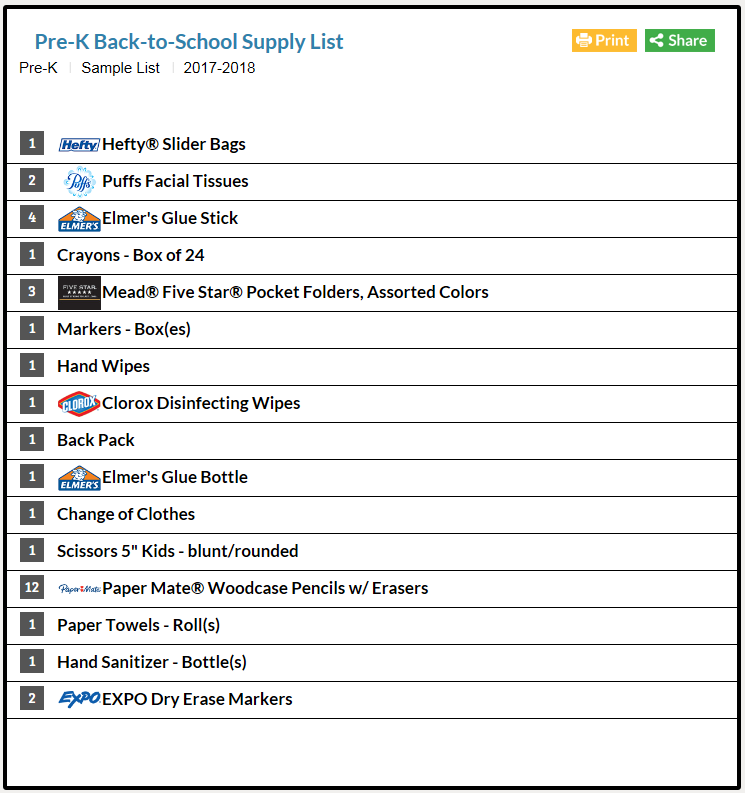Click the Five Star brand logo
745x793 pixels.
tap(79, 293)
